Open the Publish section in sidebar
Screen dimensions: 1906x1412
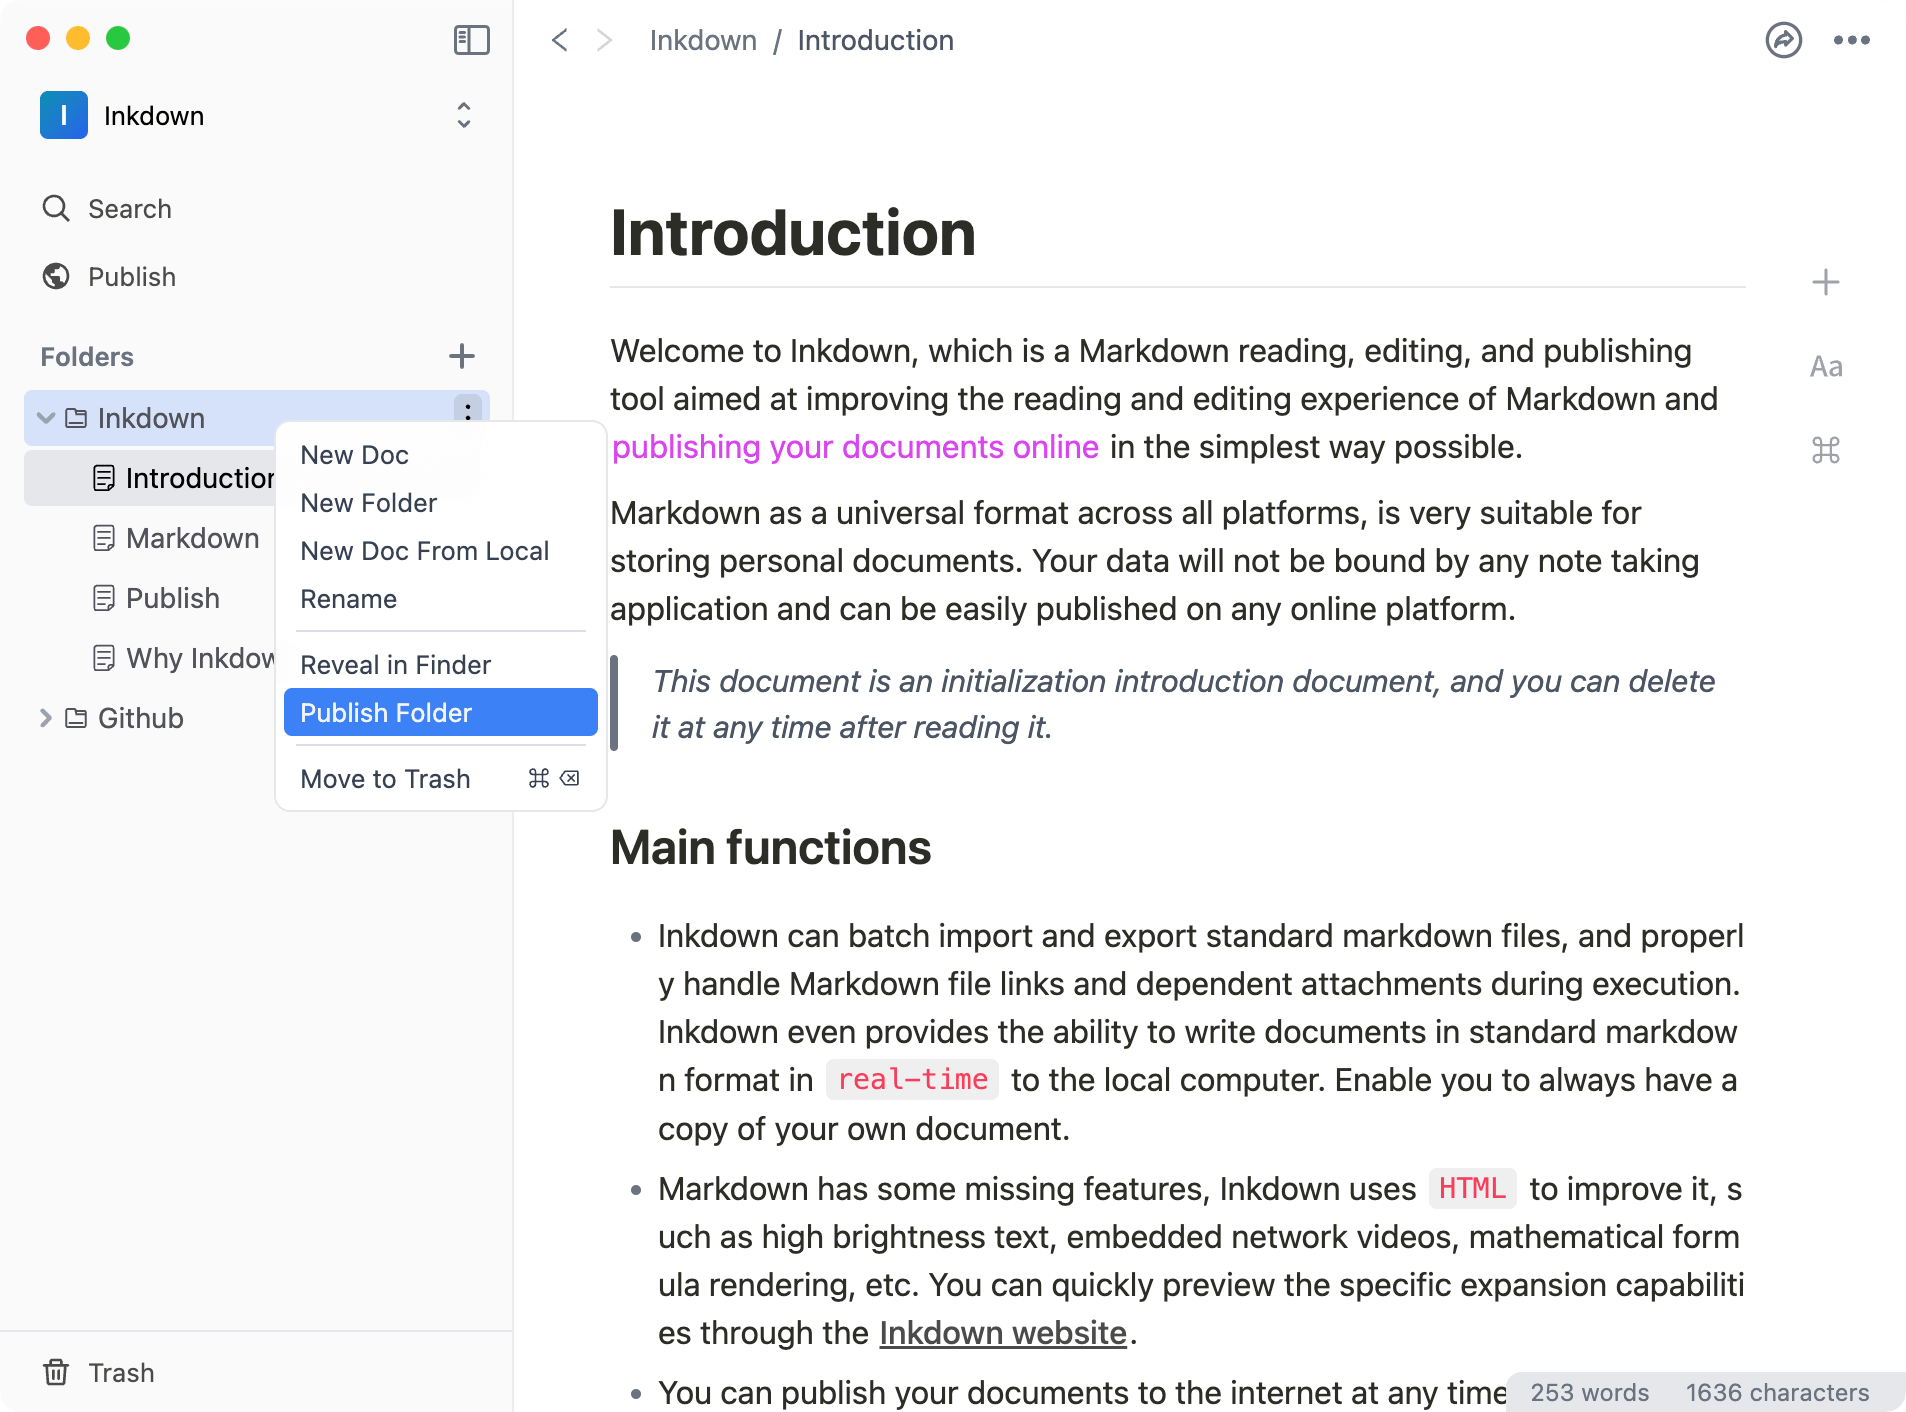click(132, 277)
